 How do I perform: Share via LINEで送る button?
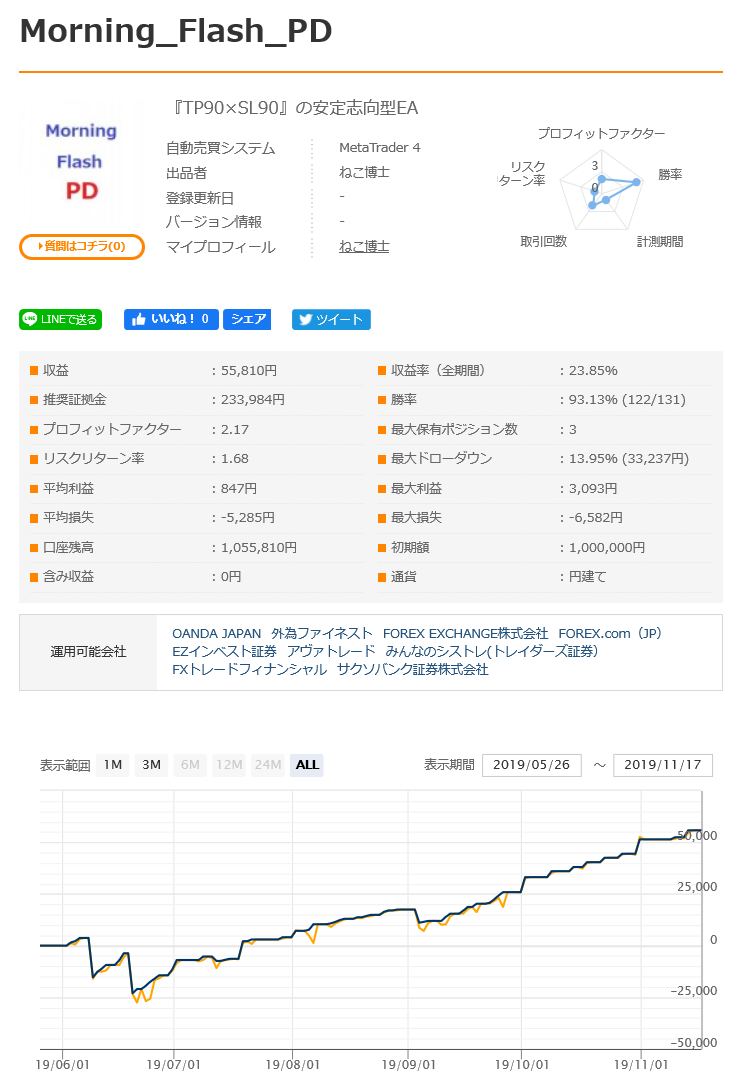pyautogui.click(x=61, y=319)
